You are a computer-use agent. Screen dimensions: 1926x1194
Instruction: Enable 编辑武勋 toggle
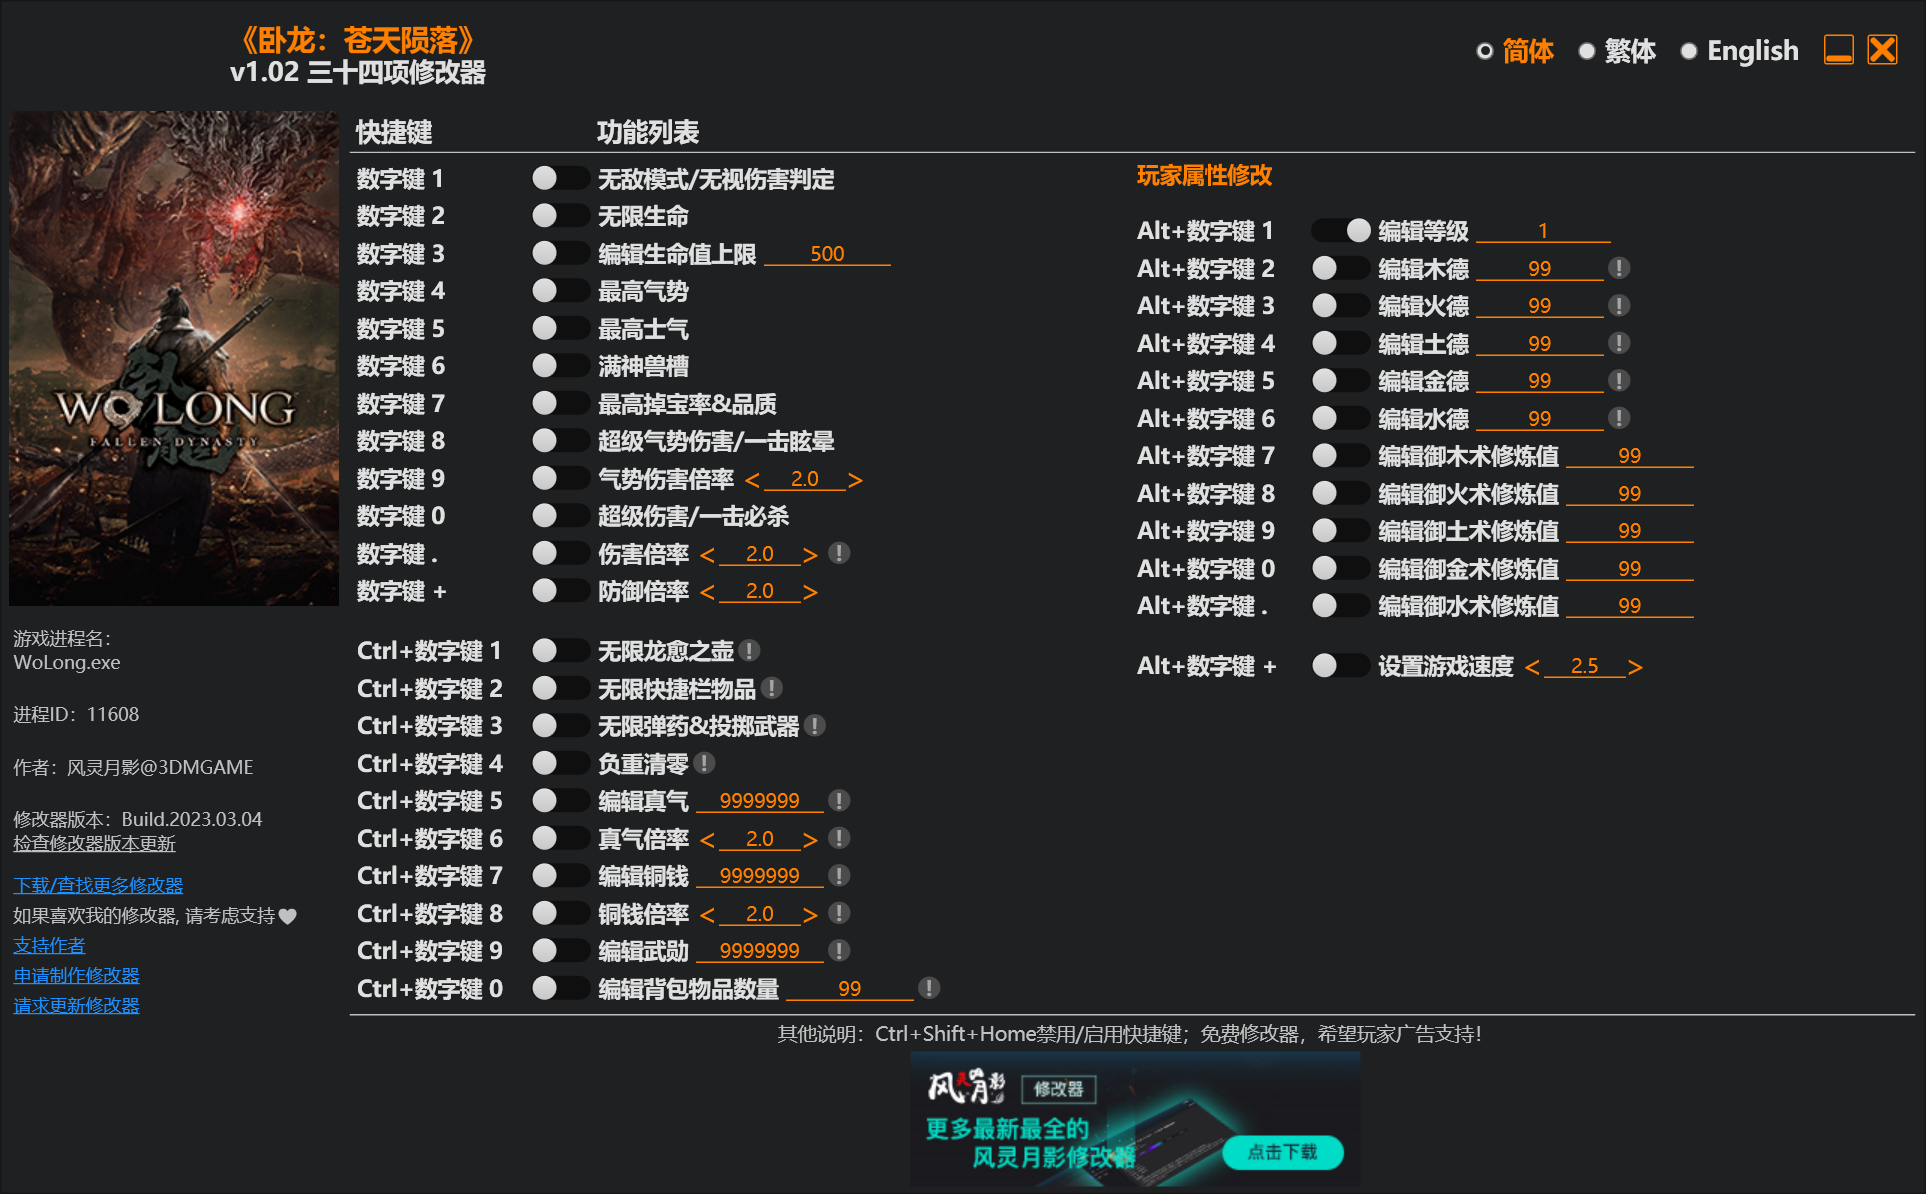coord(560,951)
